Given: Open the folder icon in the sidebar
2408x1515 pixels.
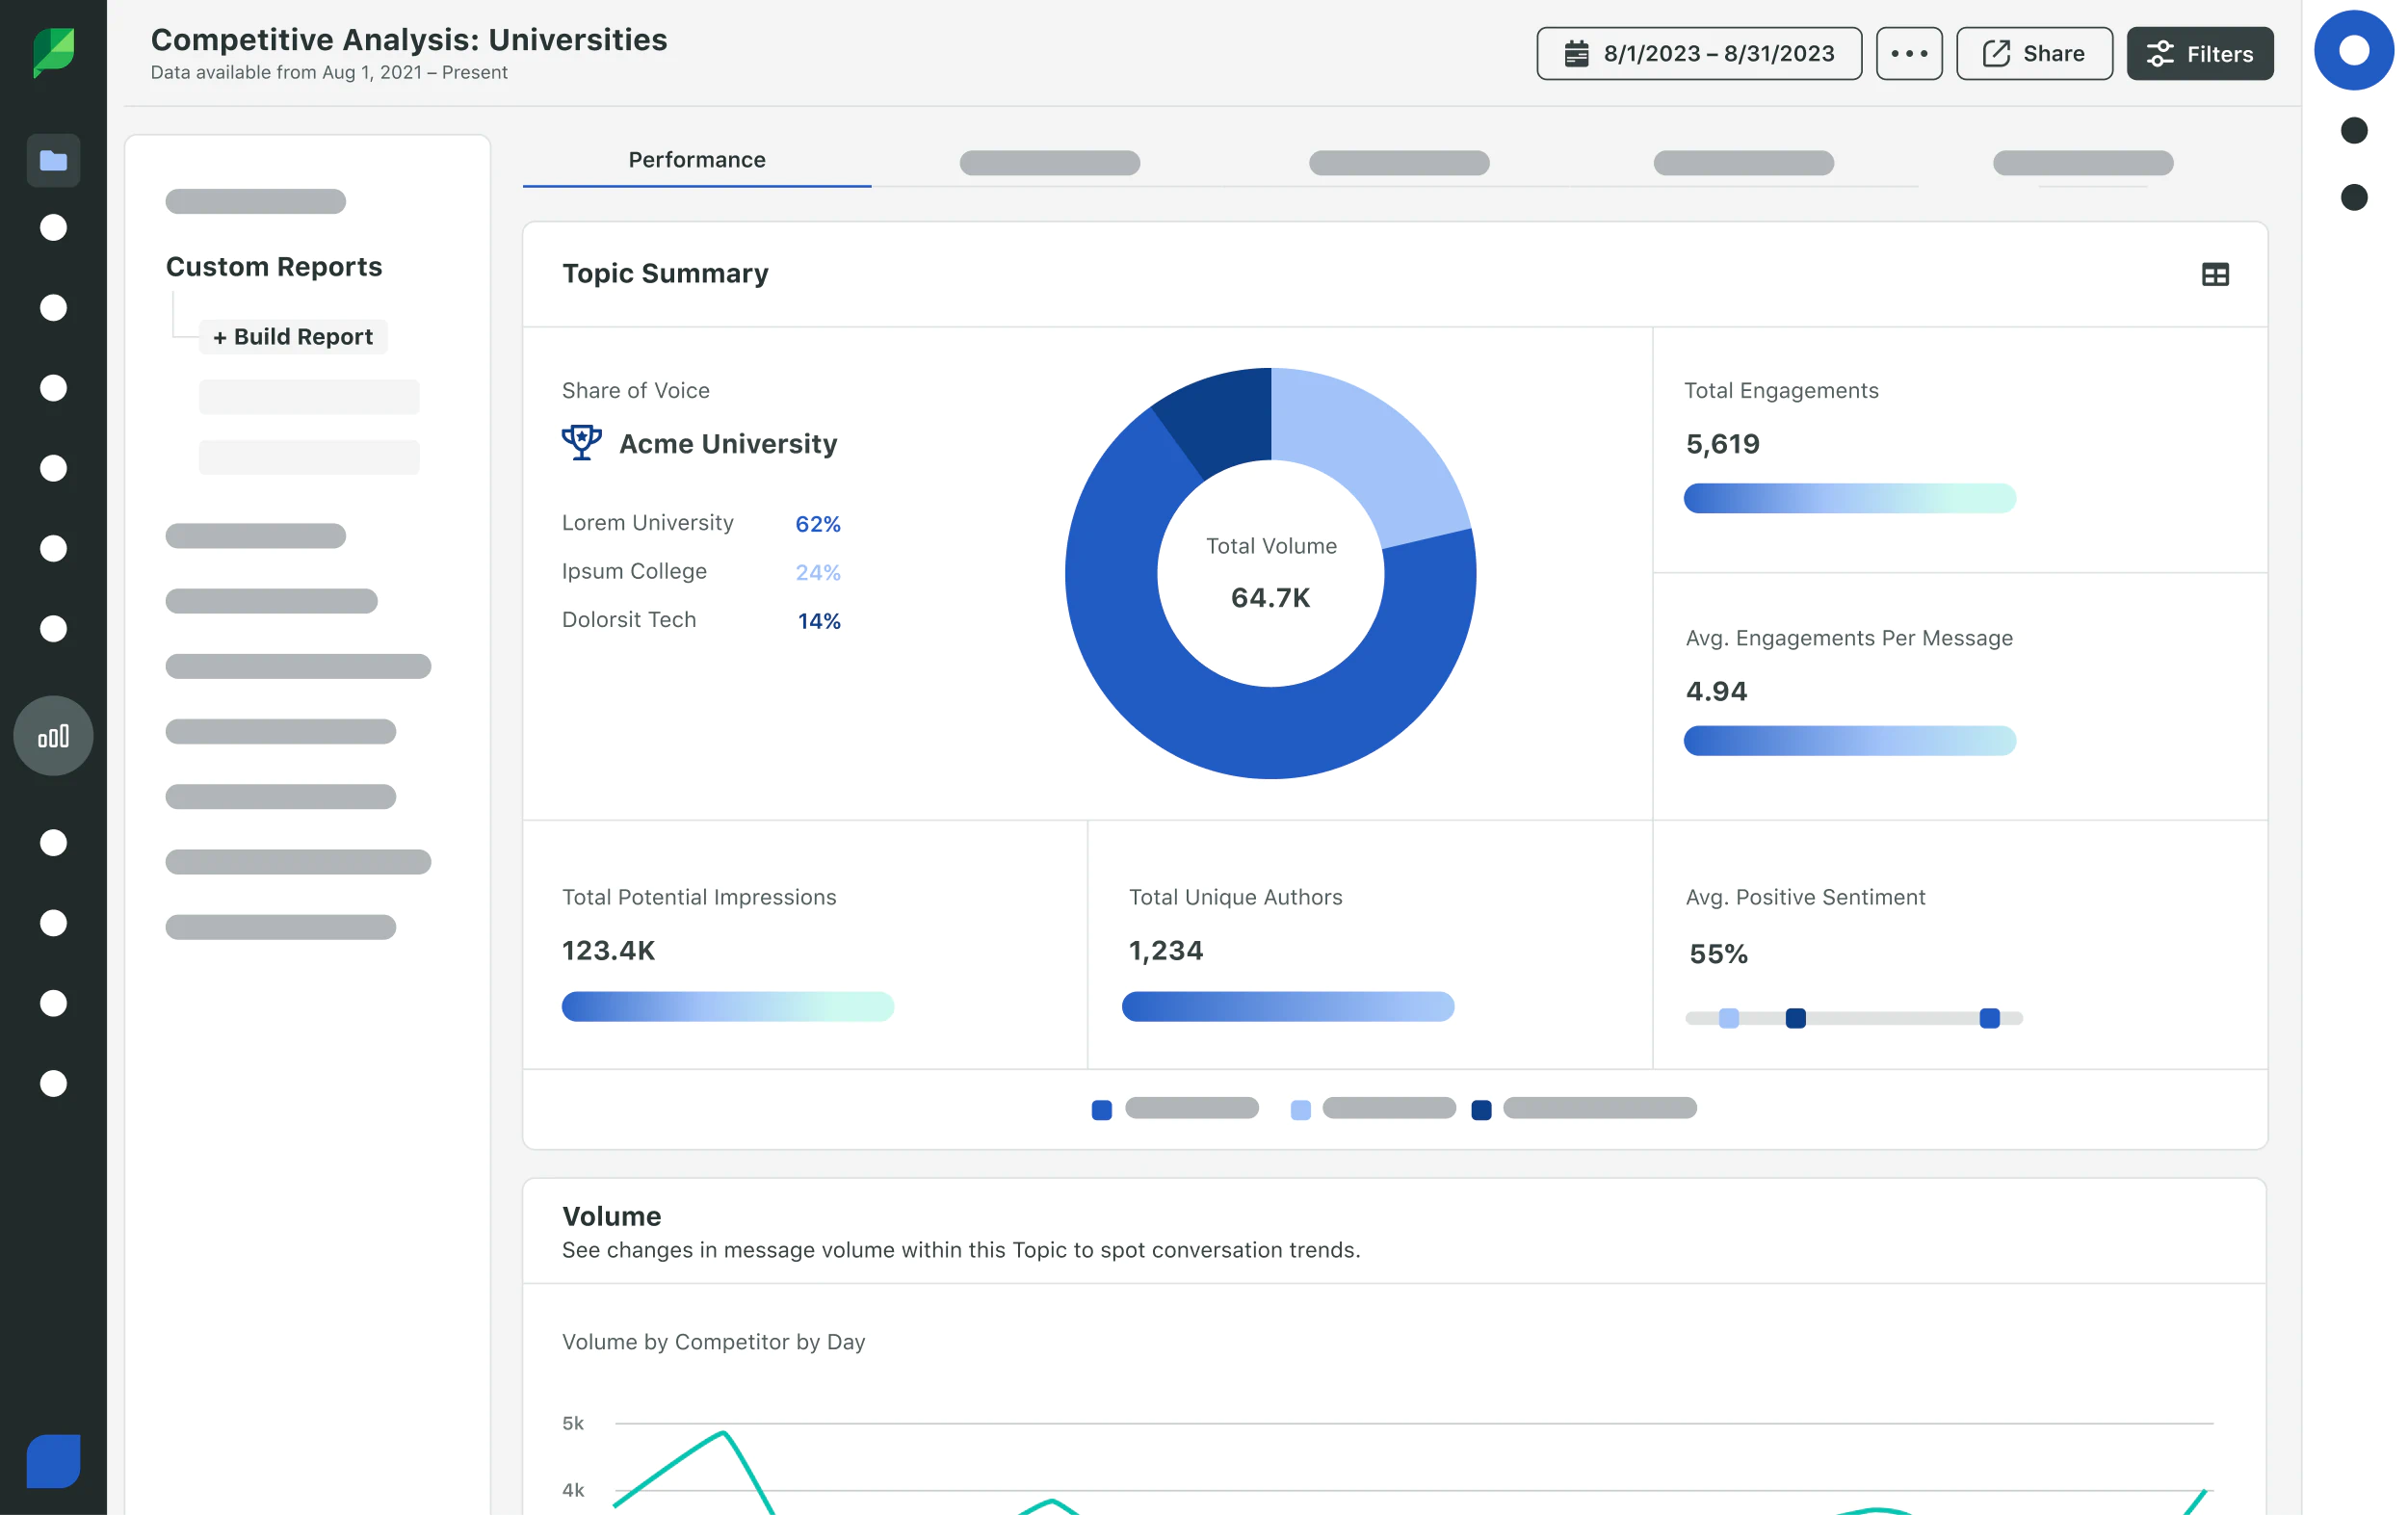Looking at the screenshot, I should point(53,160).
